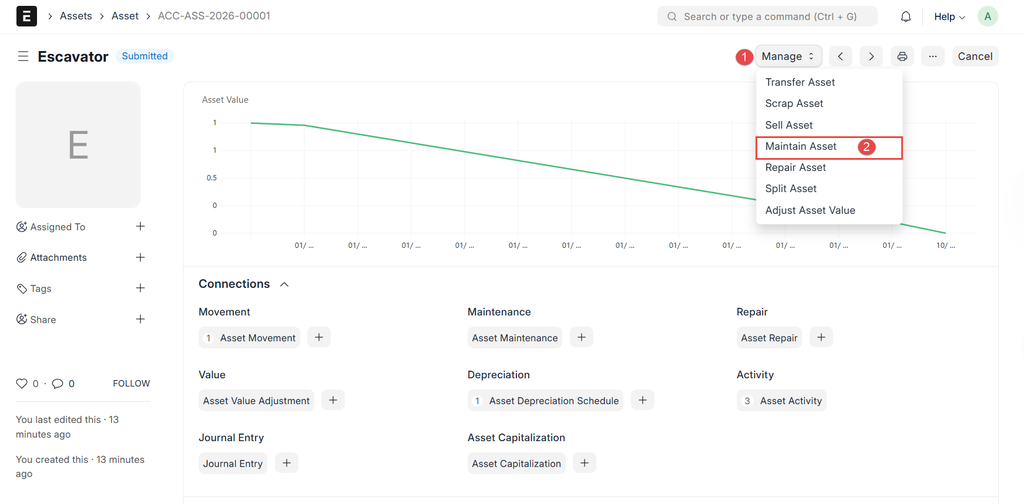Image resolution: width=1024 pixels, height=504 pixels.
Task: Open the three-dots more options menu
Action: (932, 57)
